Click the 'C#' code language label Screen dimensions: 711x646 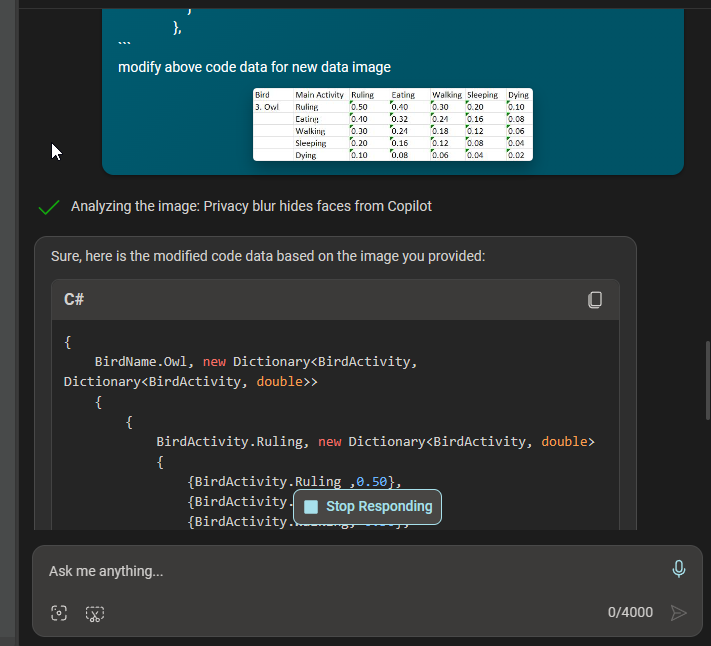pyautogui.click(x=74, y=299)
